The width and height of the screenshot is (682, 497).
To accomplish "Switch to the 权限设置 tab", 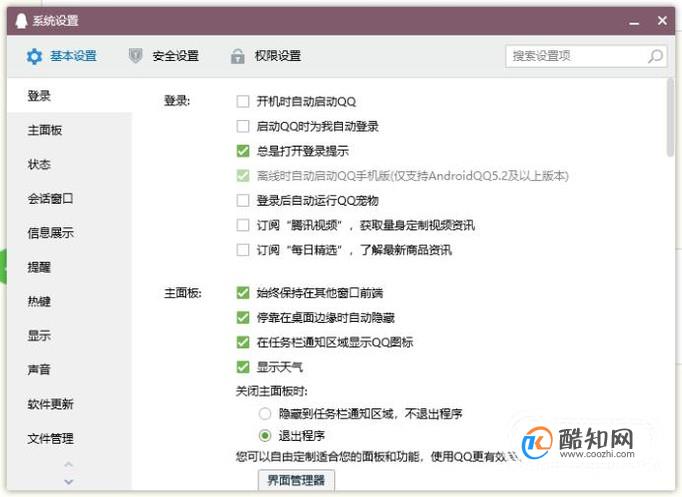I will (x=266, y=56).
